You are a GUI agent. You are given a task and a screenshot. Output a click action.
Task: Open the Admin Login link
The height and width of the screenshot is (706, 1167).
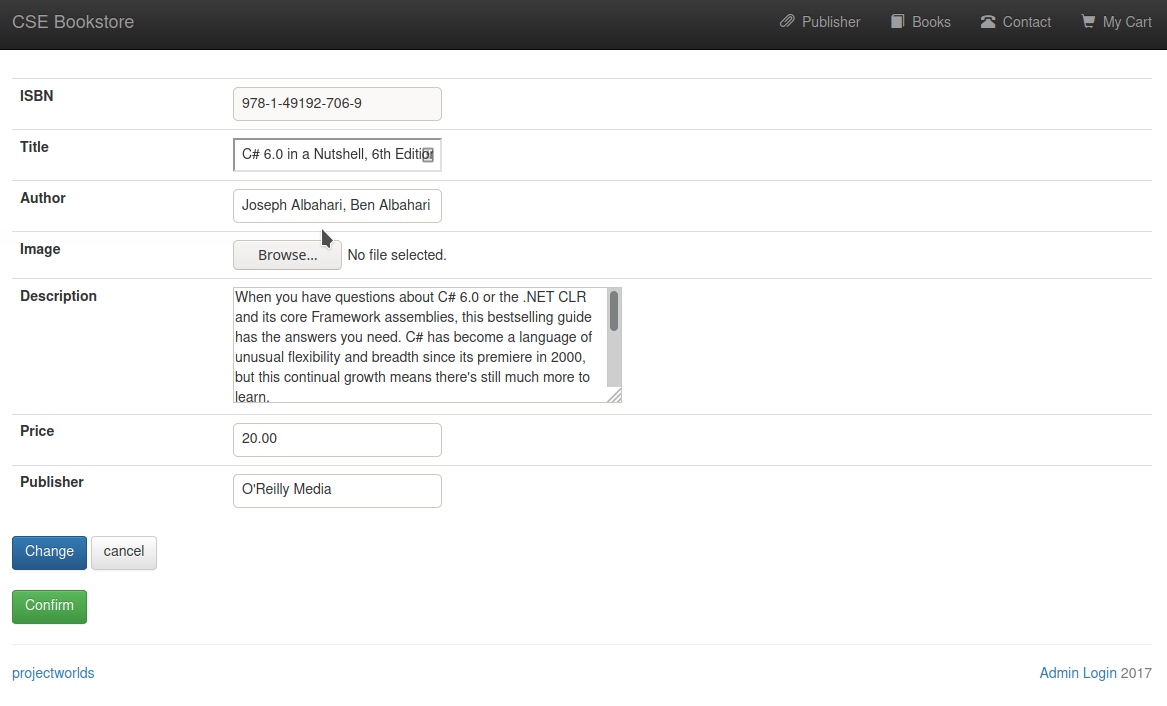(x=1078, y=673)
